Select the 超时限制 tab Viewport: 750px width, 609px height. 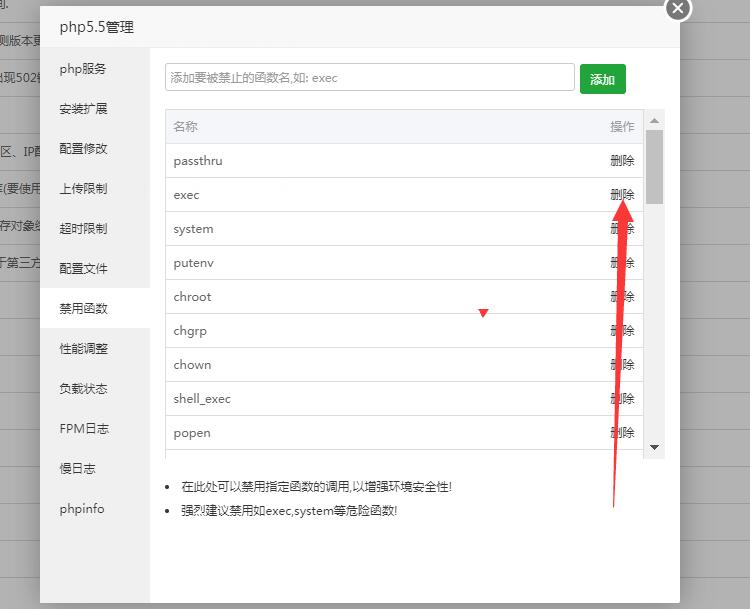coord(83,229)
